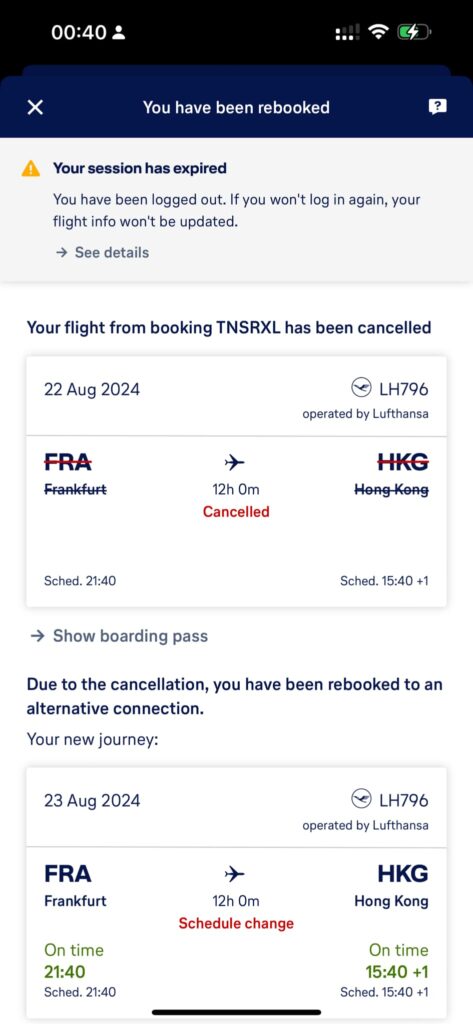
Task: Select the red Cancelled status label
Action: (x=236, y=512)
